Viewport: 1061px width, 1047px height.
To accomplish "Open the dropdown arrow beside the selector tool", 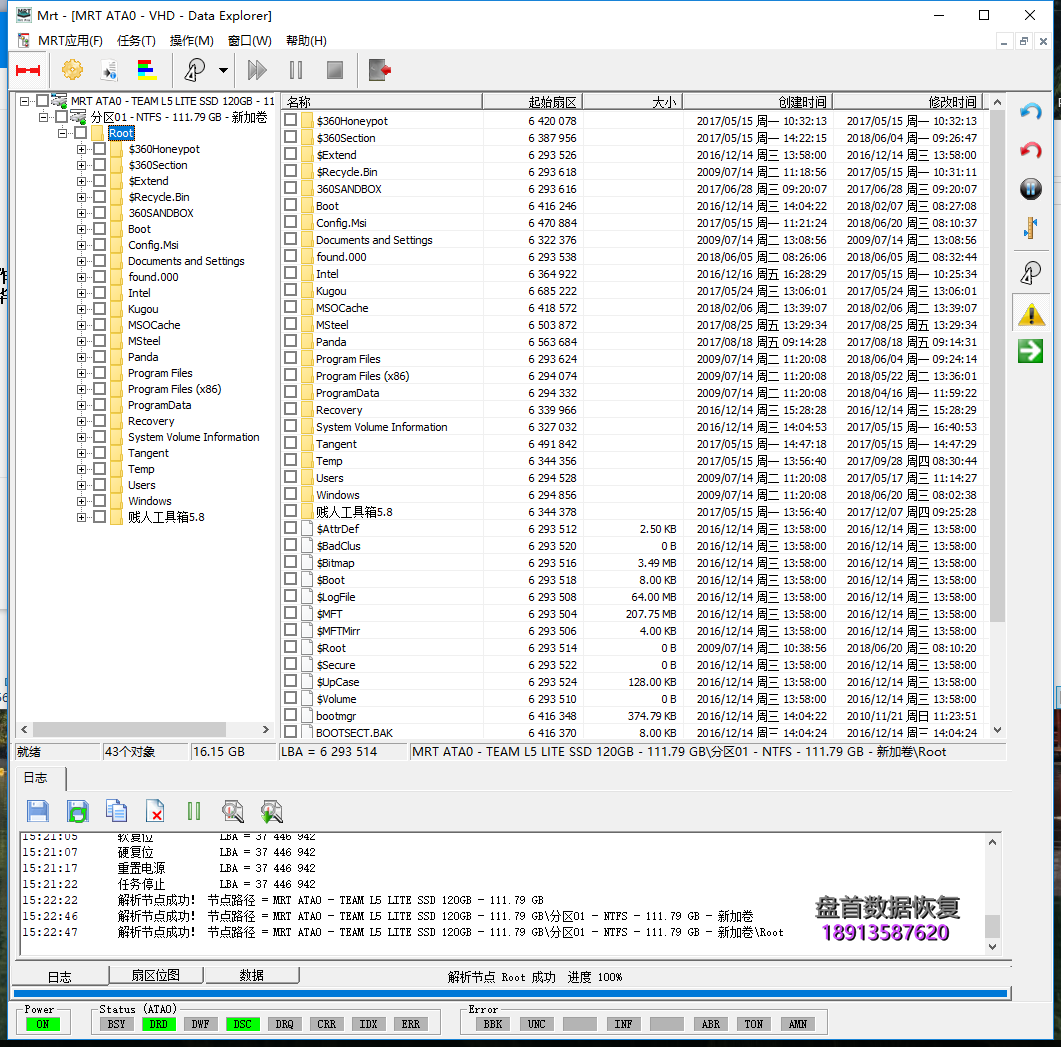I will tap(222, 70).
